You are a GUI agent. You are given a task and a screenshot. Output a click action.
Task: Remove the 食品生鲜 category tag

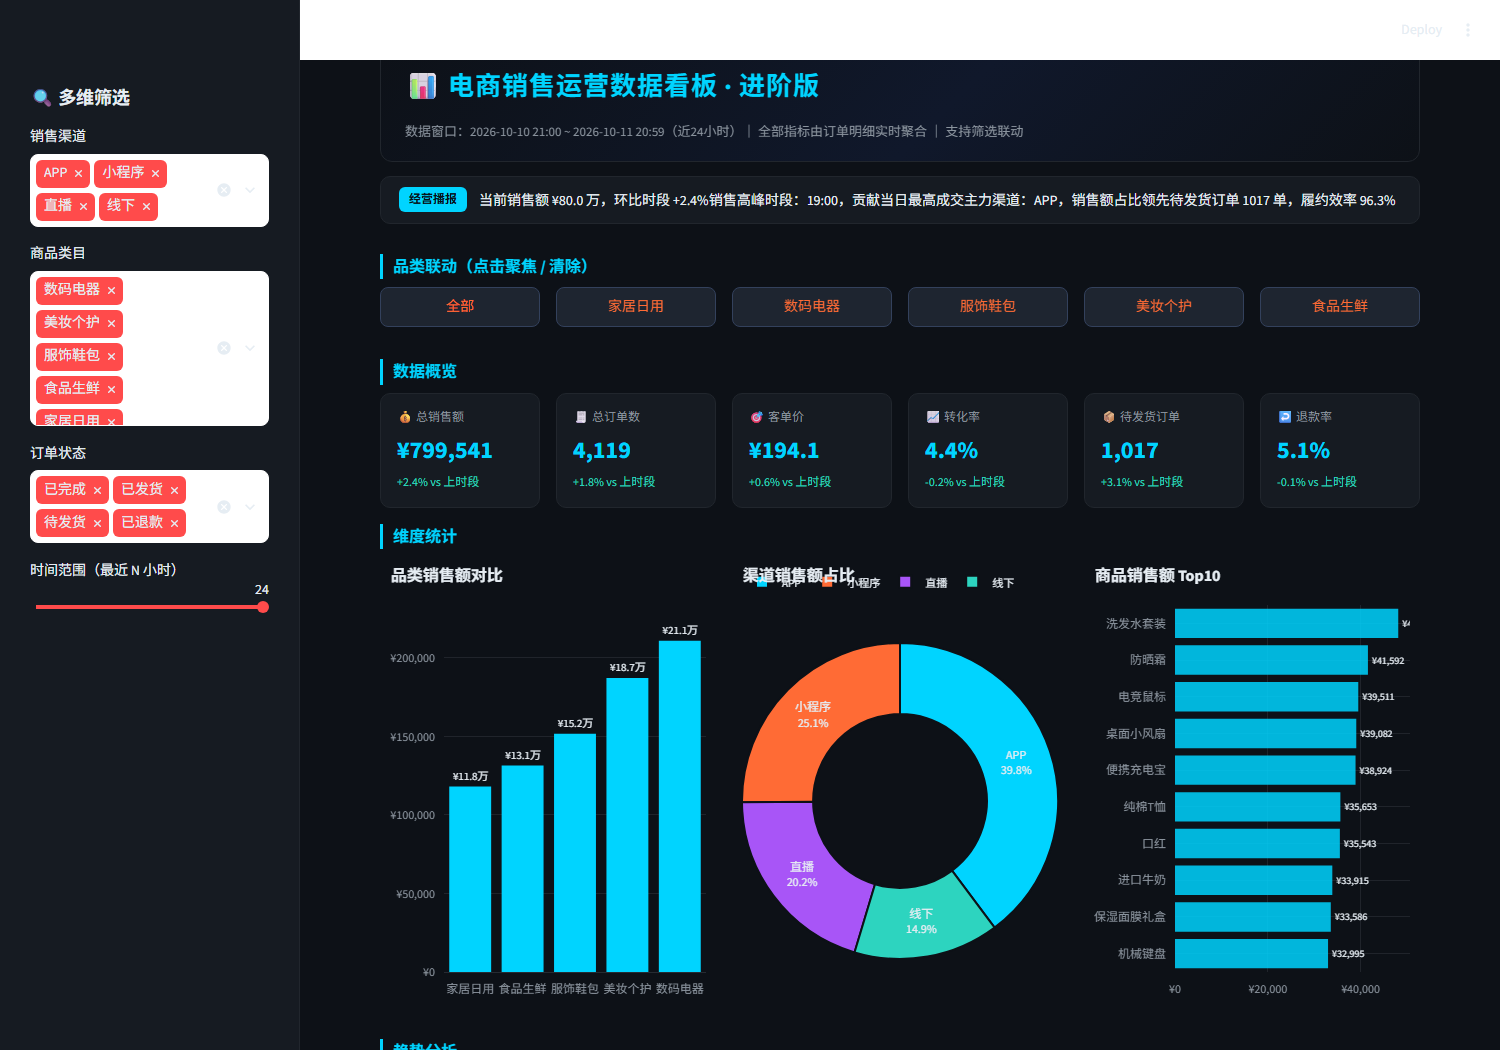(x=111, y=390)
